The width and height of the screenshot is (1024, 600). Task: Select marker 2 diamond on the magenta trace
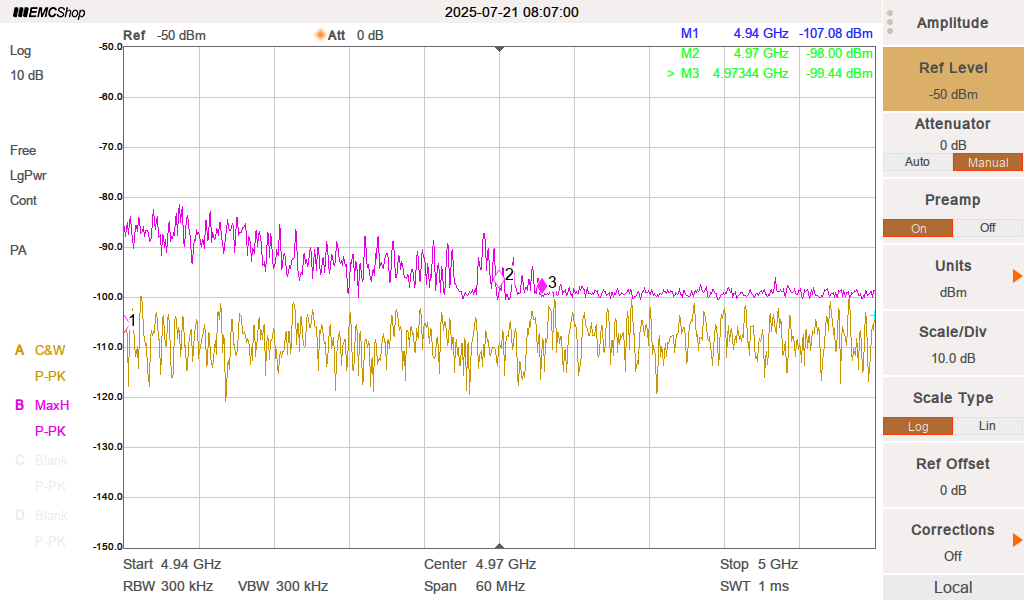pos(501,274)
